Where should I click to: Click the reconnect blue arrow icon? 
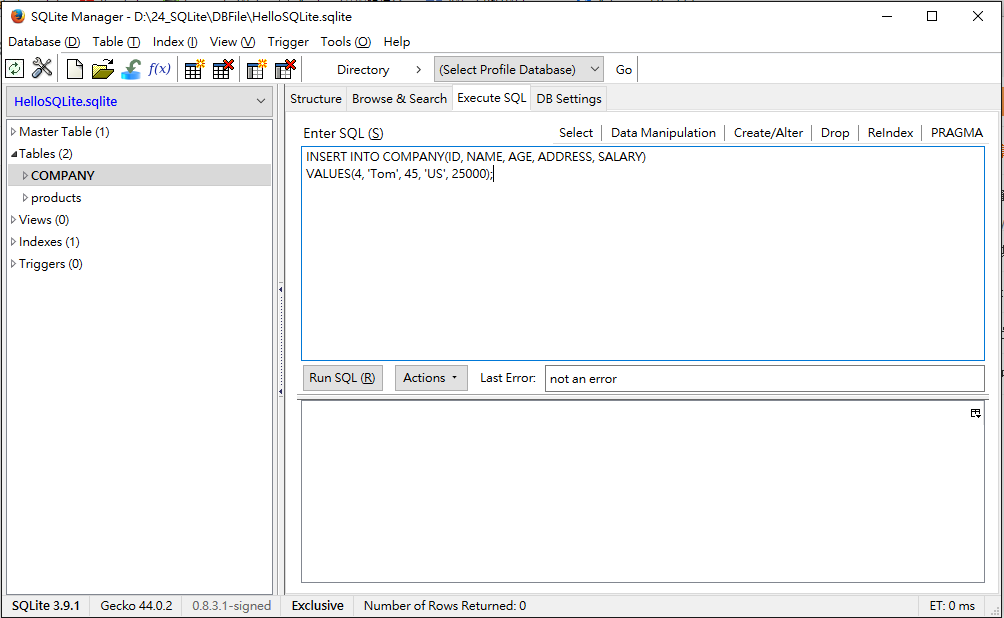pos(131,69)
